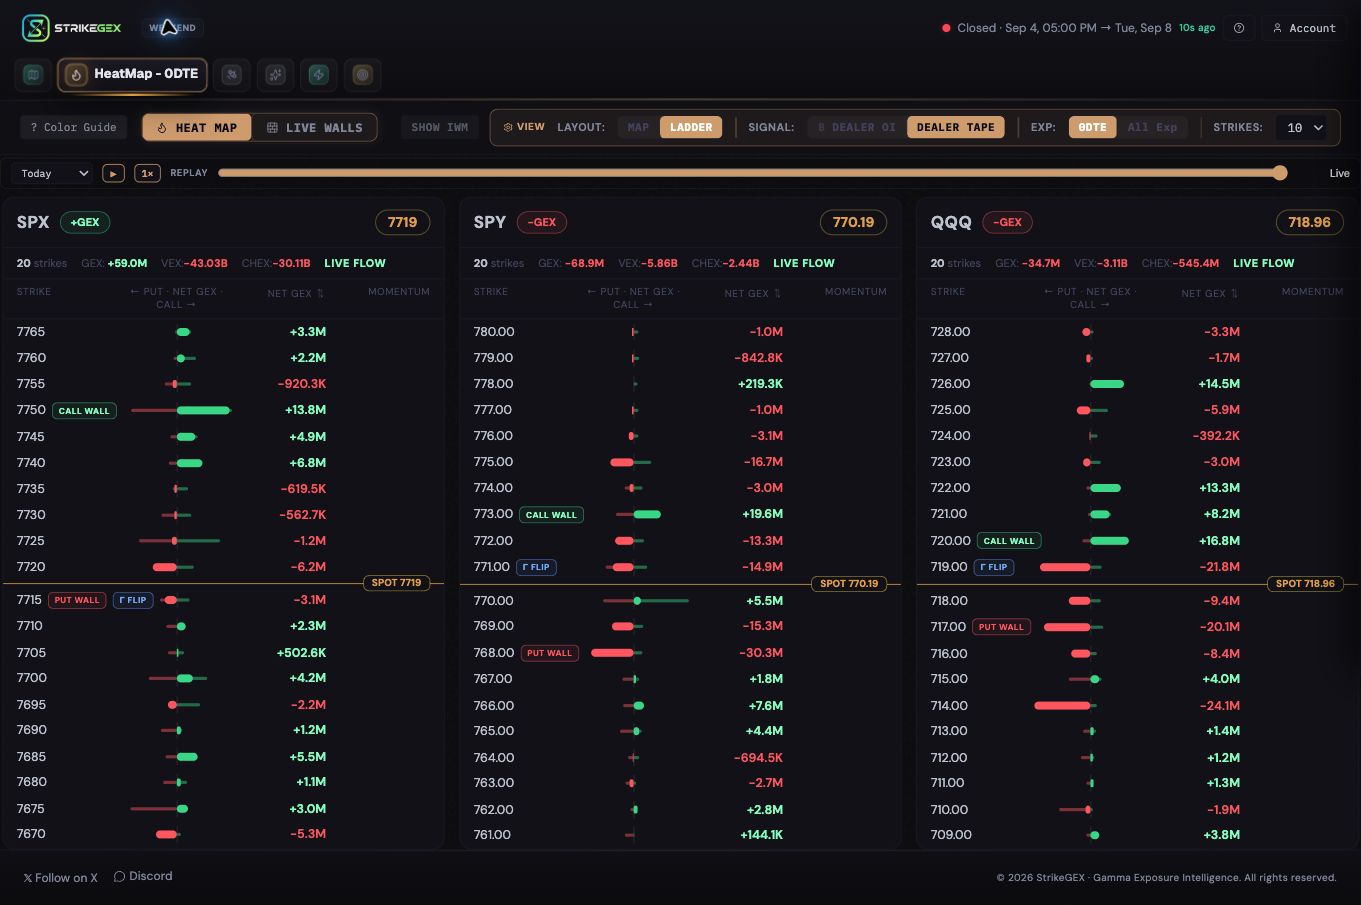
Task: Open HeatMap - 0DTE tab
Action: (x=133, y=75)
